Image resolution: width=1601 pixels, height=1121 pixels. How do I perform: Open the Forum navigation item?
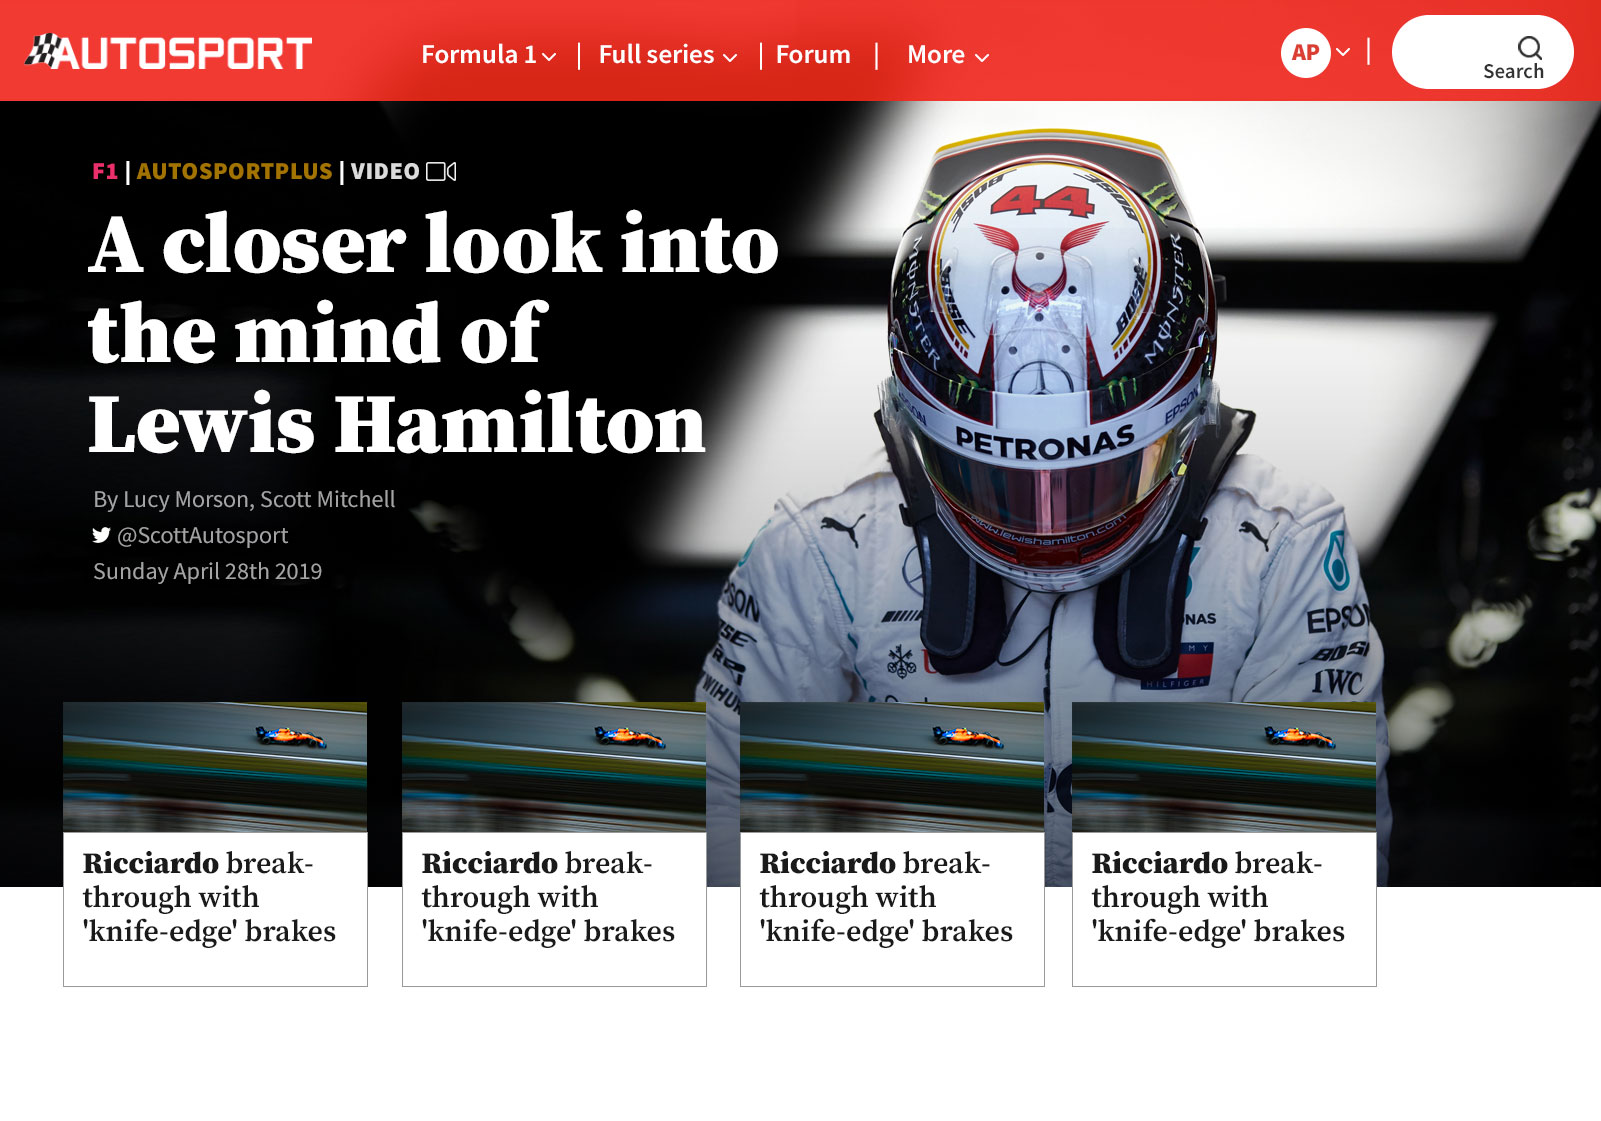(813, 55)
